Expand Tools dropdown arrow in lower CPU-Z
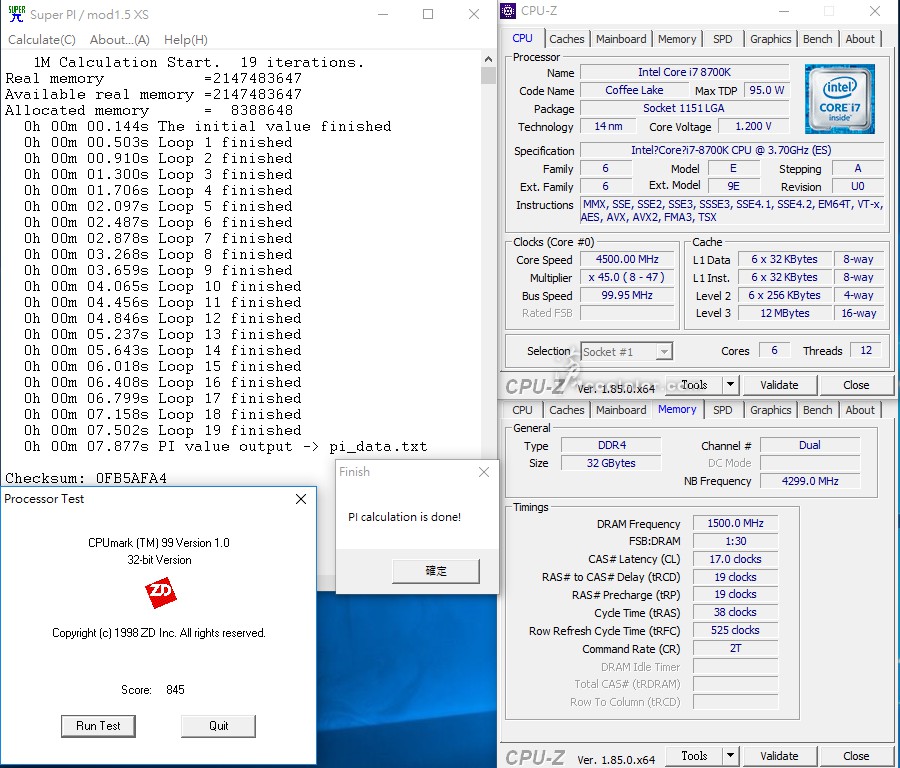 730,755
